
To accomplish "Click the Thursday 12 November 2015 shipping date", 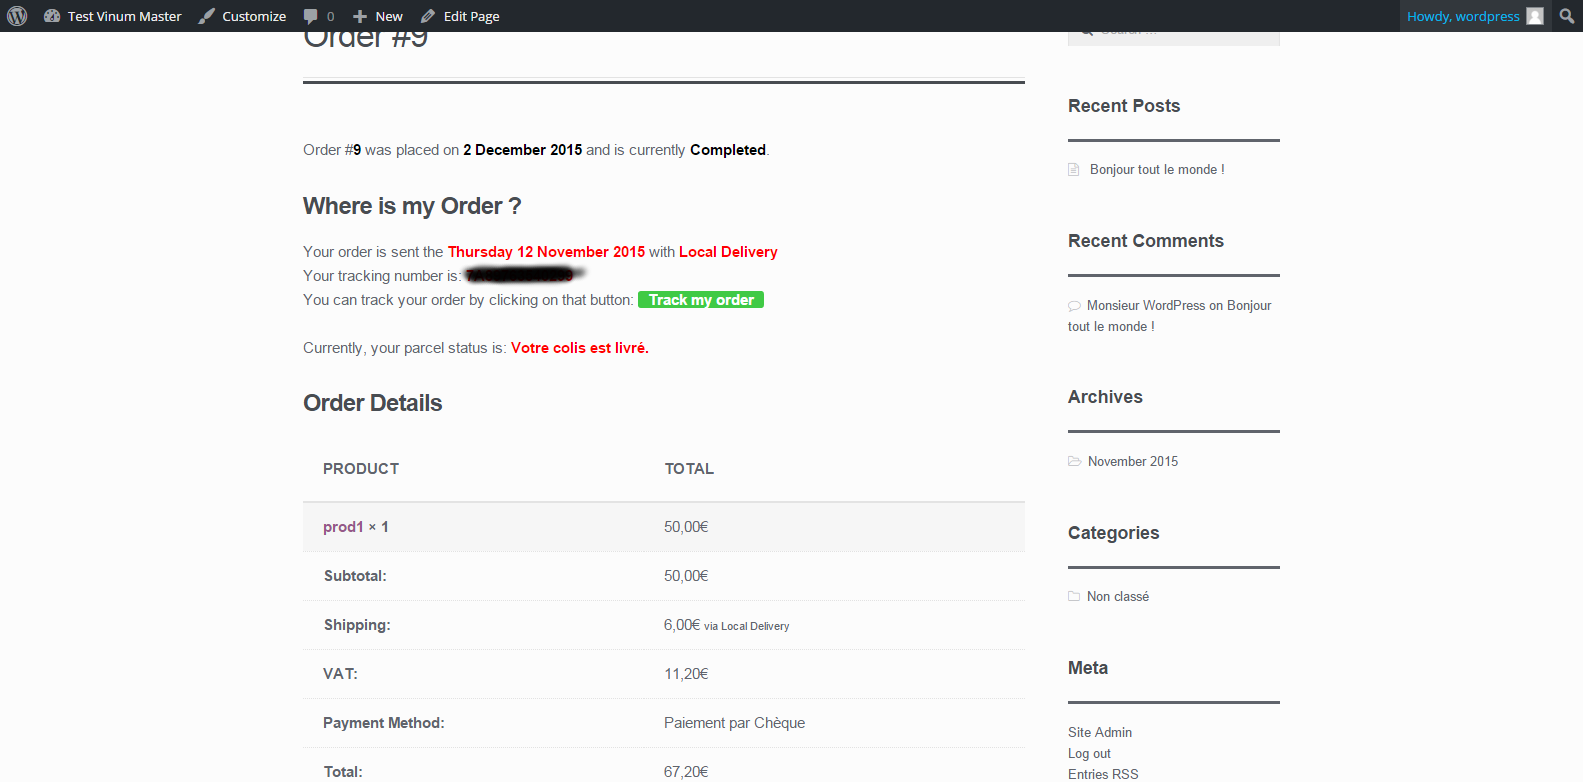I will 546,252.
